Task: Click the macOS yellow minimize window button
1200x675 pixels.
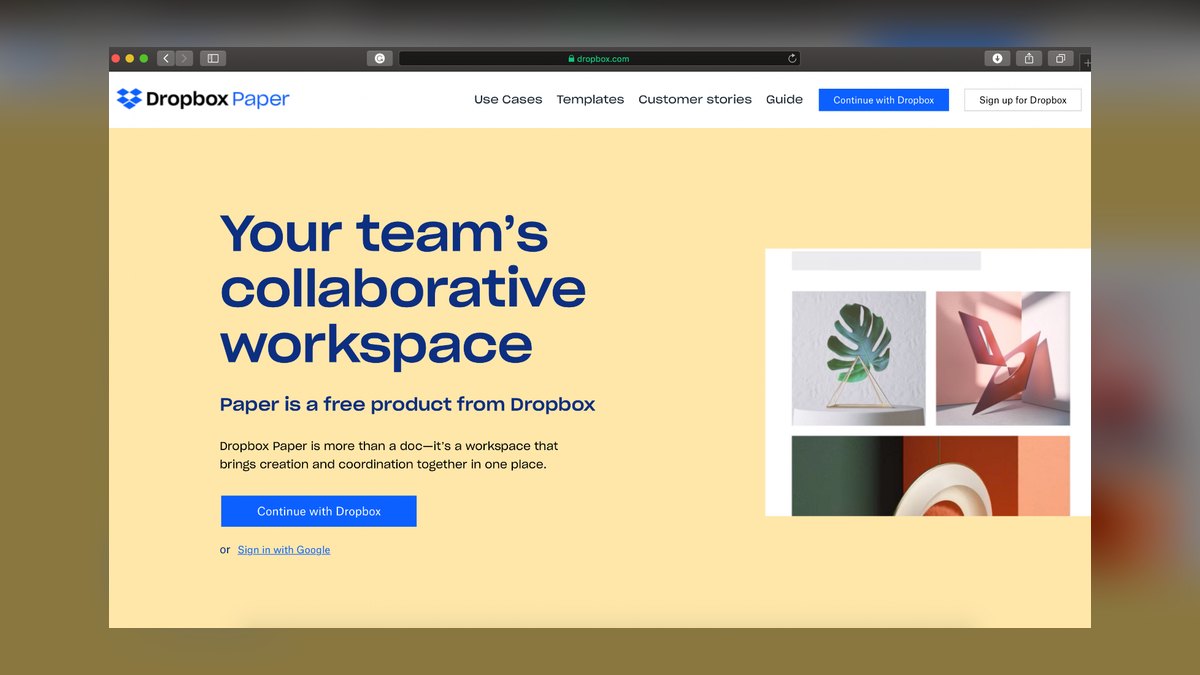Action: (129, 58)
